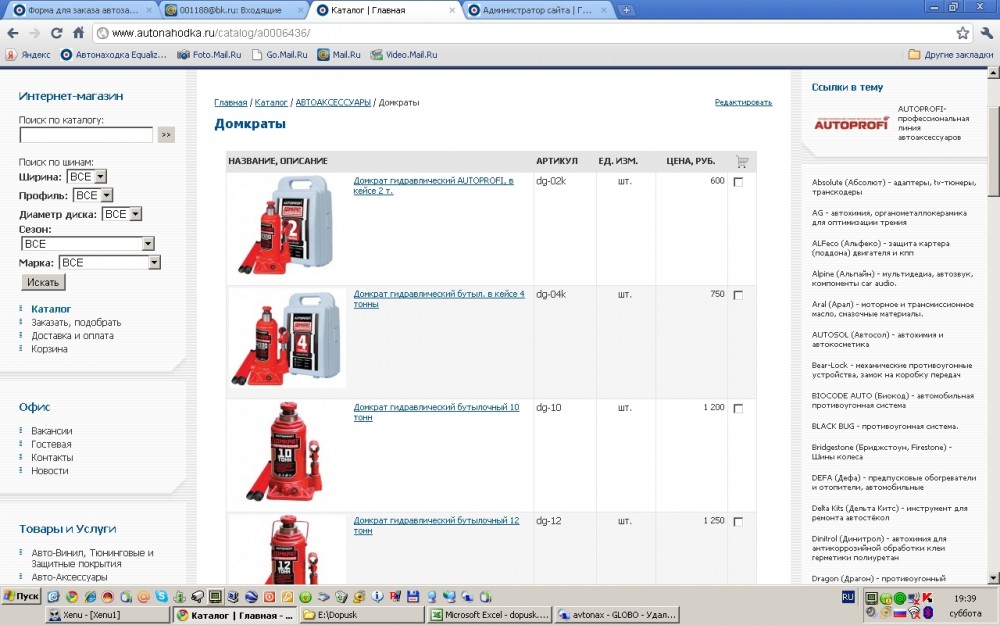Click the 10-ton red jack thumbnail
This screenshot has width=1000, height=625.
(x=286, y=452)
